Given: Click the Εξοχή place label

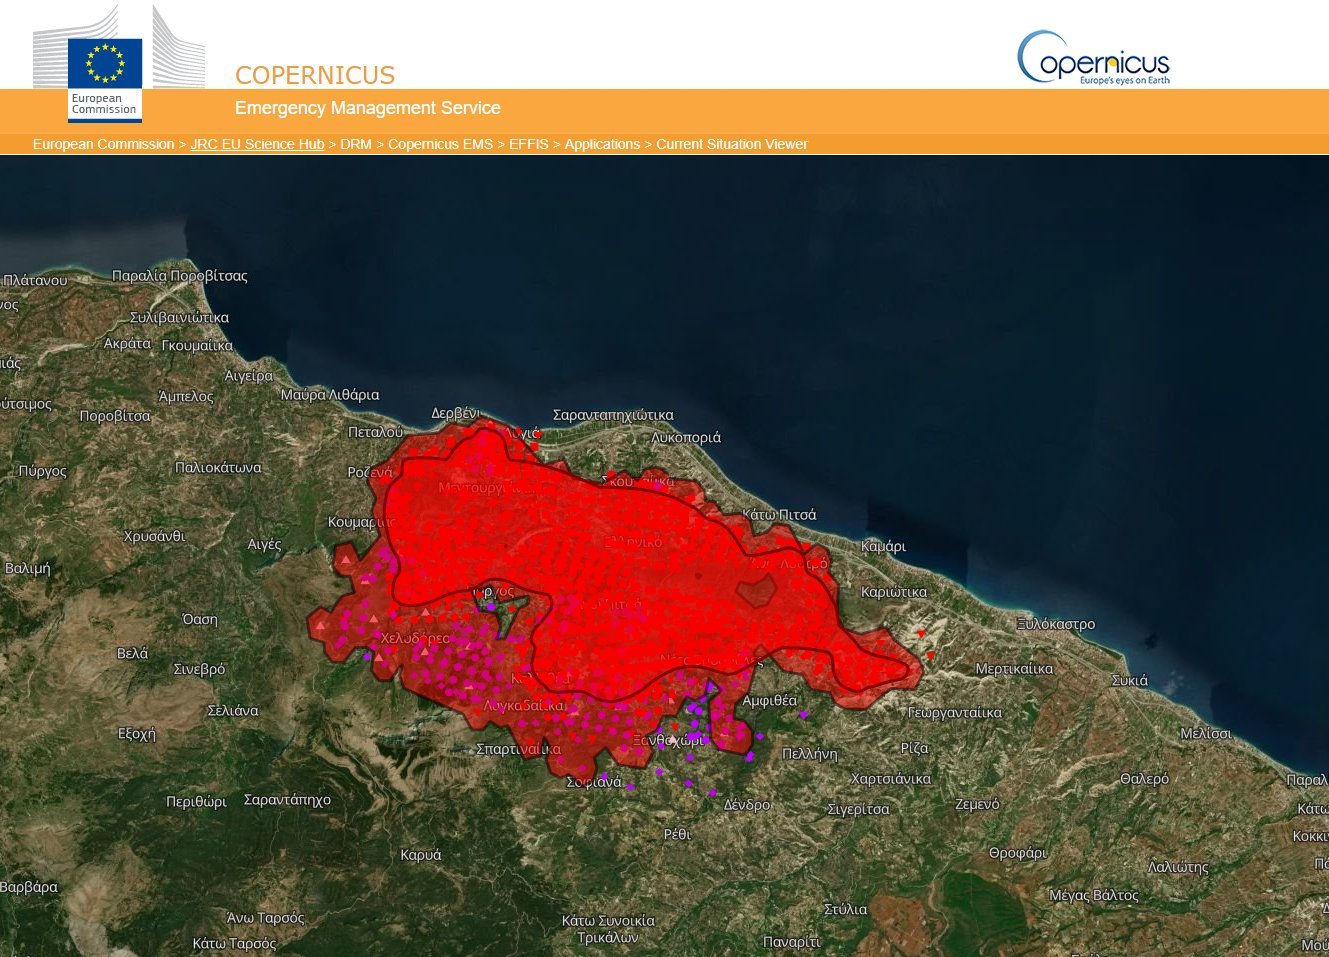Looking at the screenshot, I should pyautogui.click(x=137, y=734).
